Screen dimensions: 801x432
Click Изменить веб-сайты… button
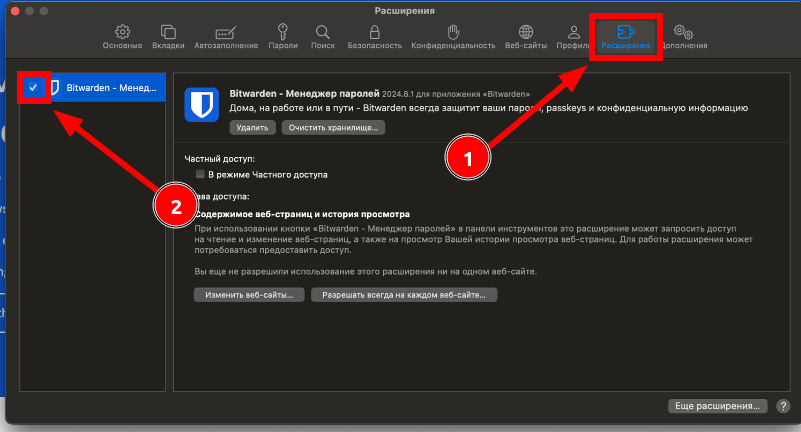pos(249,296)
